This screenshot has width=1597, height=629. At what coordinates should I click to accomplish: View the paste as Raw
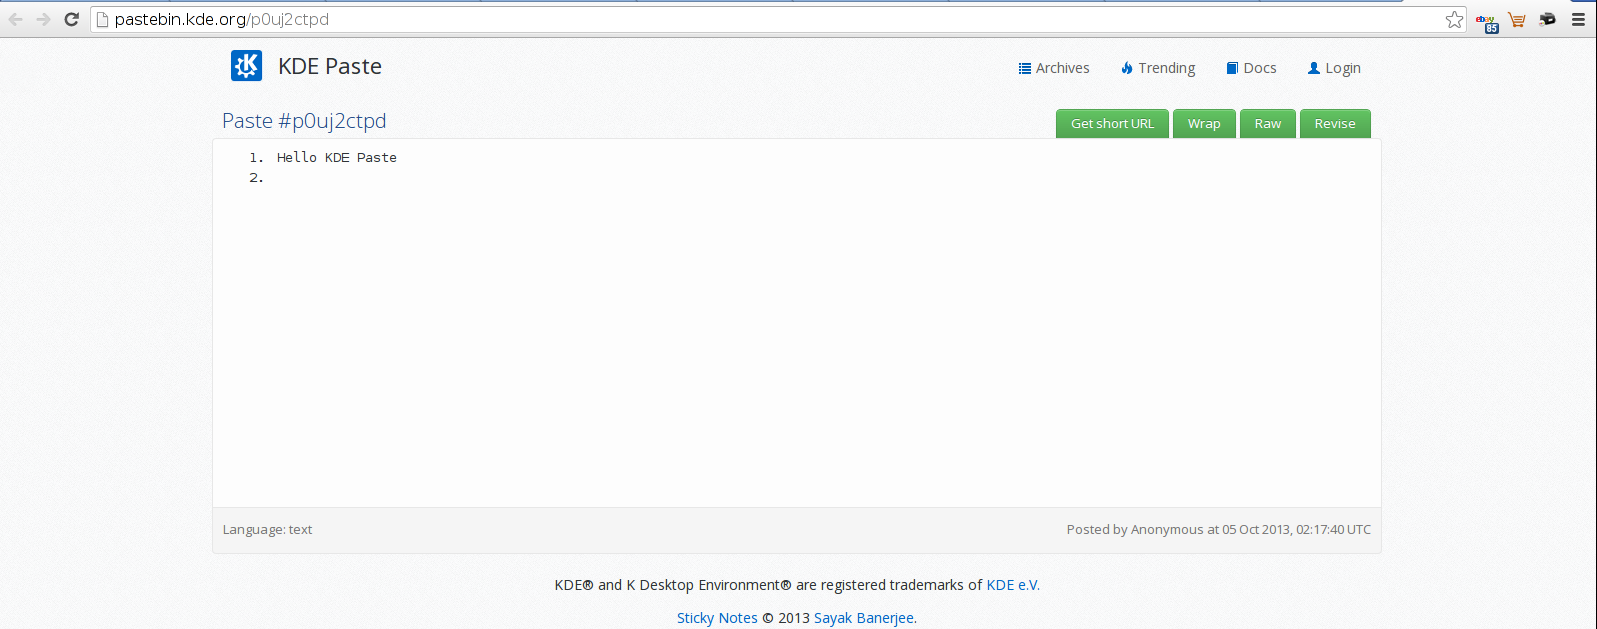1268,124
